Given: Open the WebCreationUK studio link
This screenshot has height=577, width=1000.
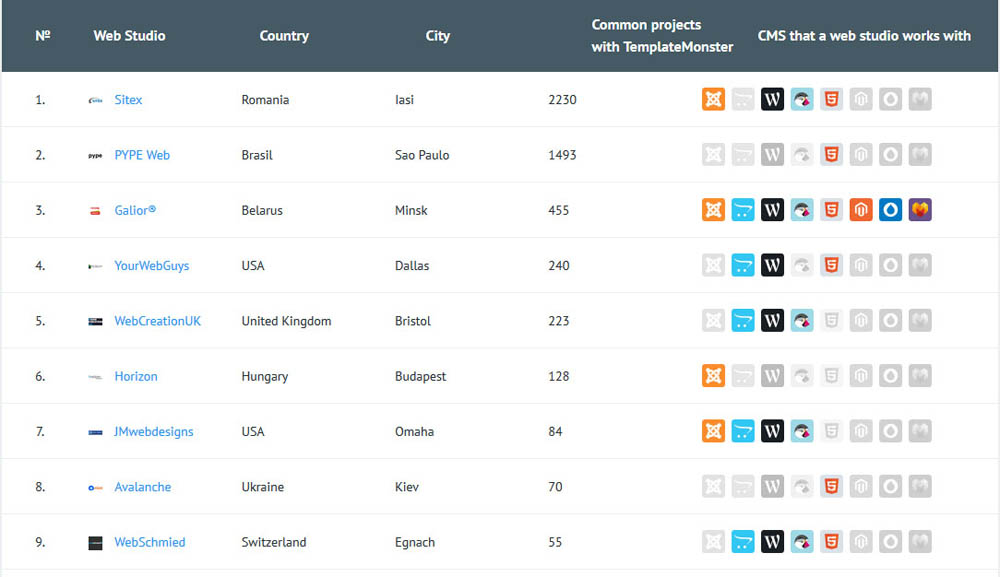Looking at the screenshot, I should pyautogui.click(x=158, y=321).
